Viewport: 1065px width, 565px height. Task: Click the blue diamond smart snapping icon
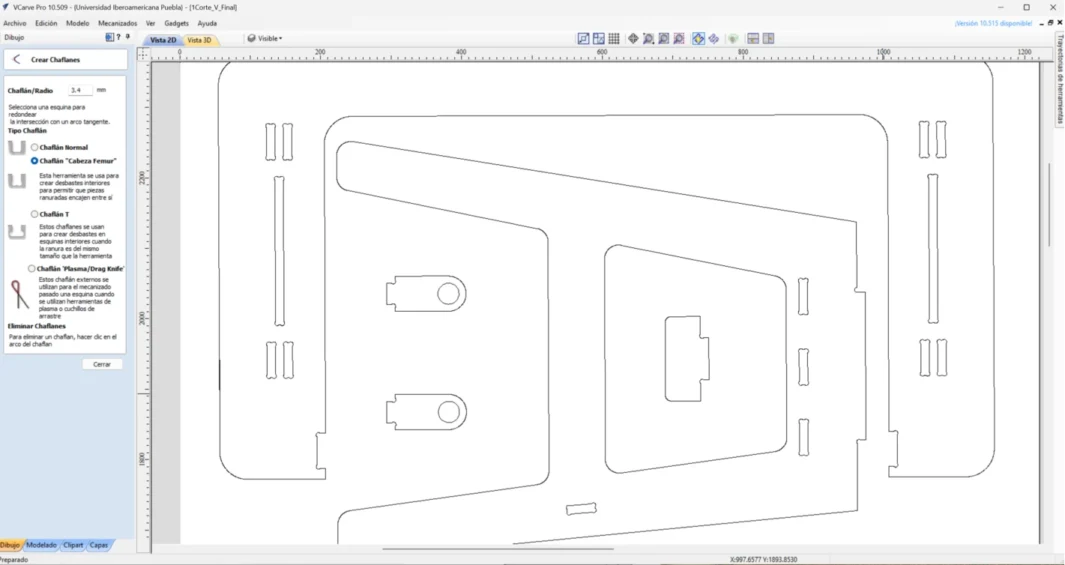(x=714, y=39)
